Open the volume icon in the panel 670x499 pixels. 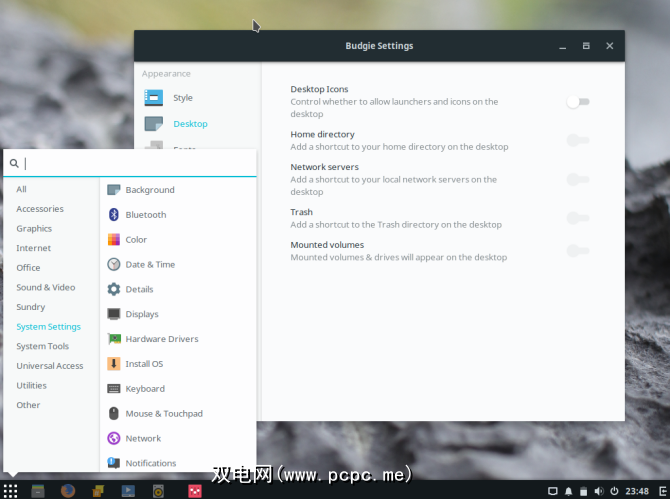[x=599, y=491]
